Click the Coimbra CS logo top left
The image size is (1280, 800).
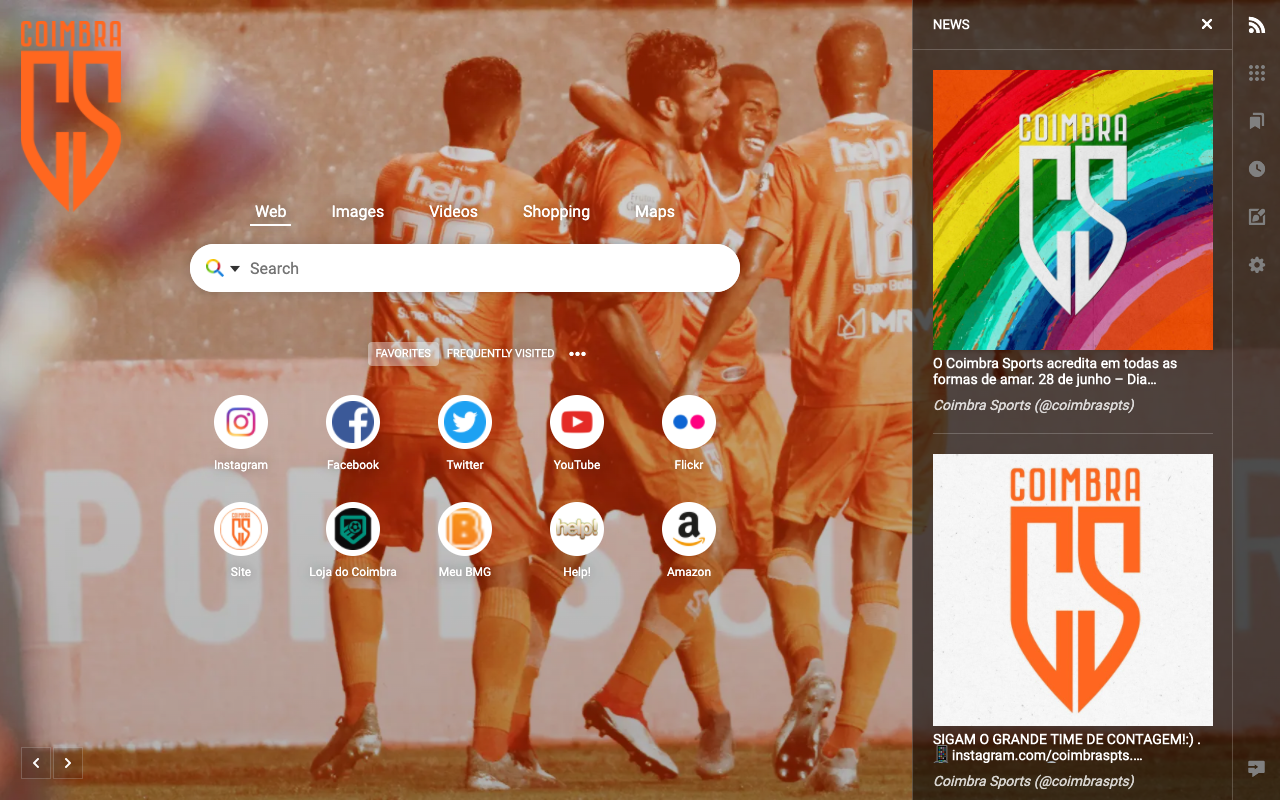coord(71,116)
